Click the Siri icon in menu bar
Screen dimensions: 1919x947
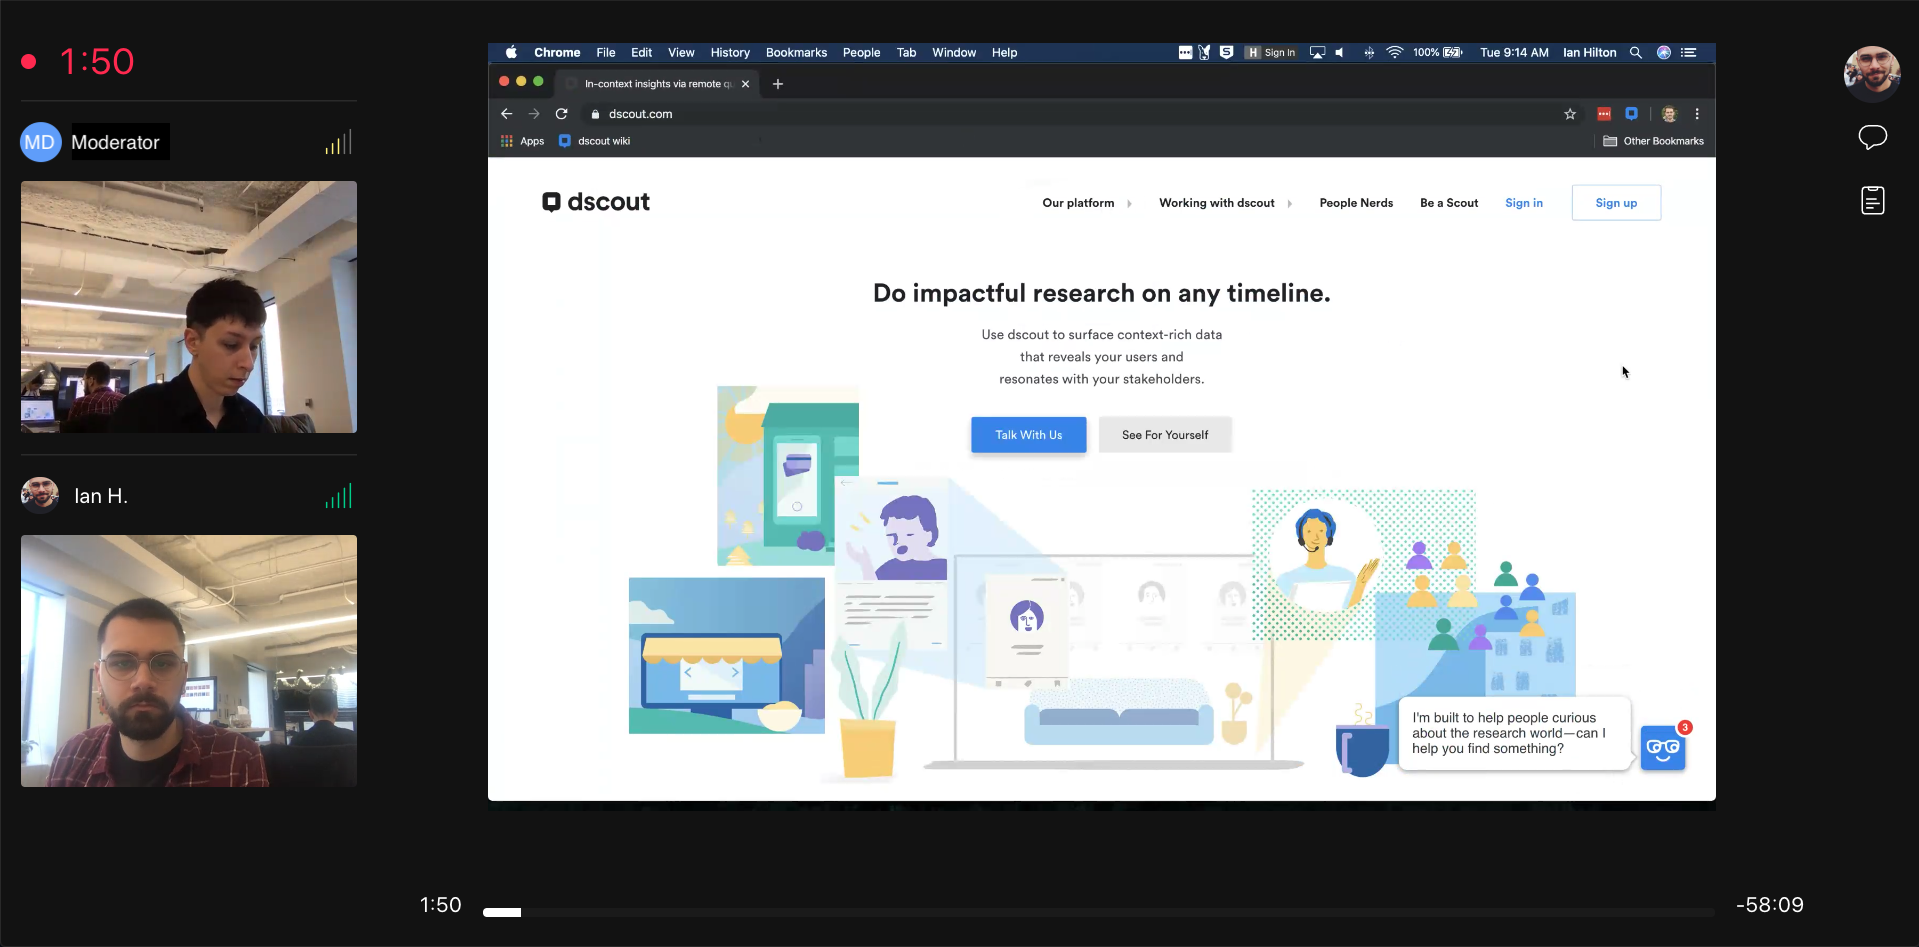click(1664, 53)
